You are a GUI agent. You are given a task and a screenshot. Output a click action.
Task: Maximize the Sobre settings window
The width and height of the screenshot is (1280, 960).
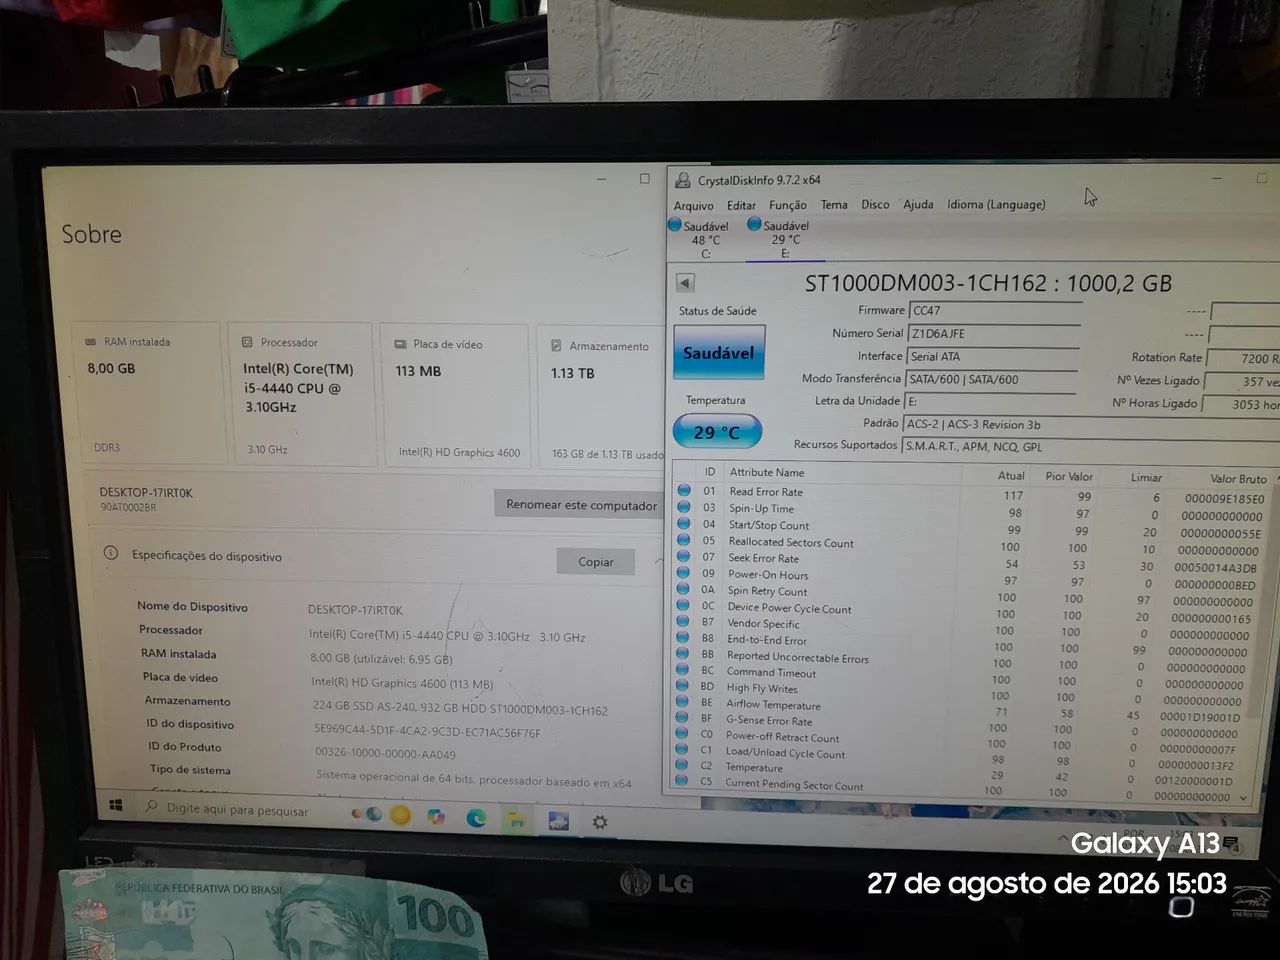[644, 179]
